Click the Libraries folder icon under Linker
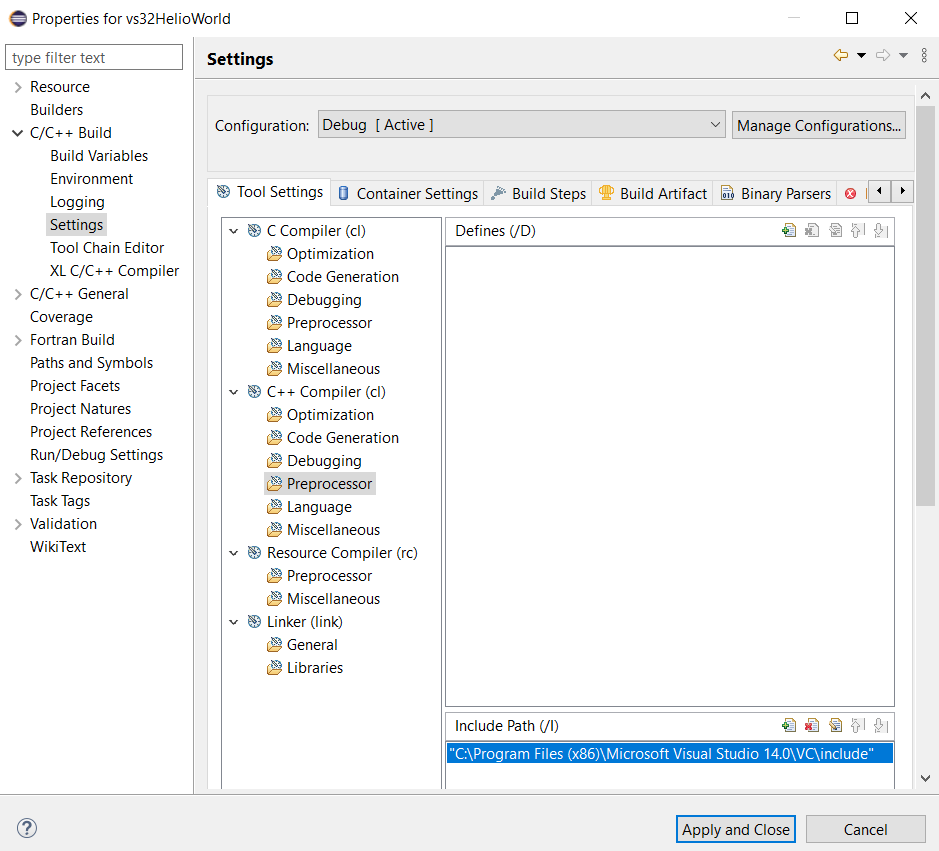This screenshot has width=939, height=851. coord(274,668)
